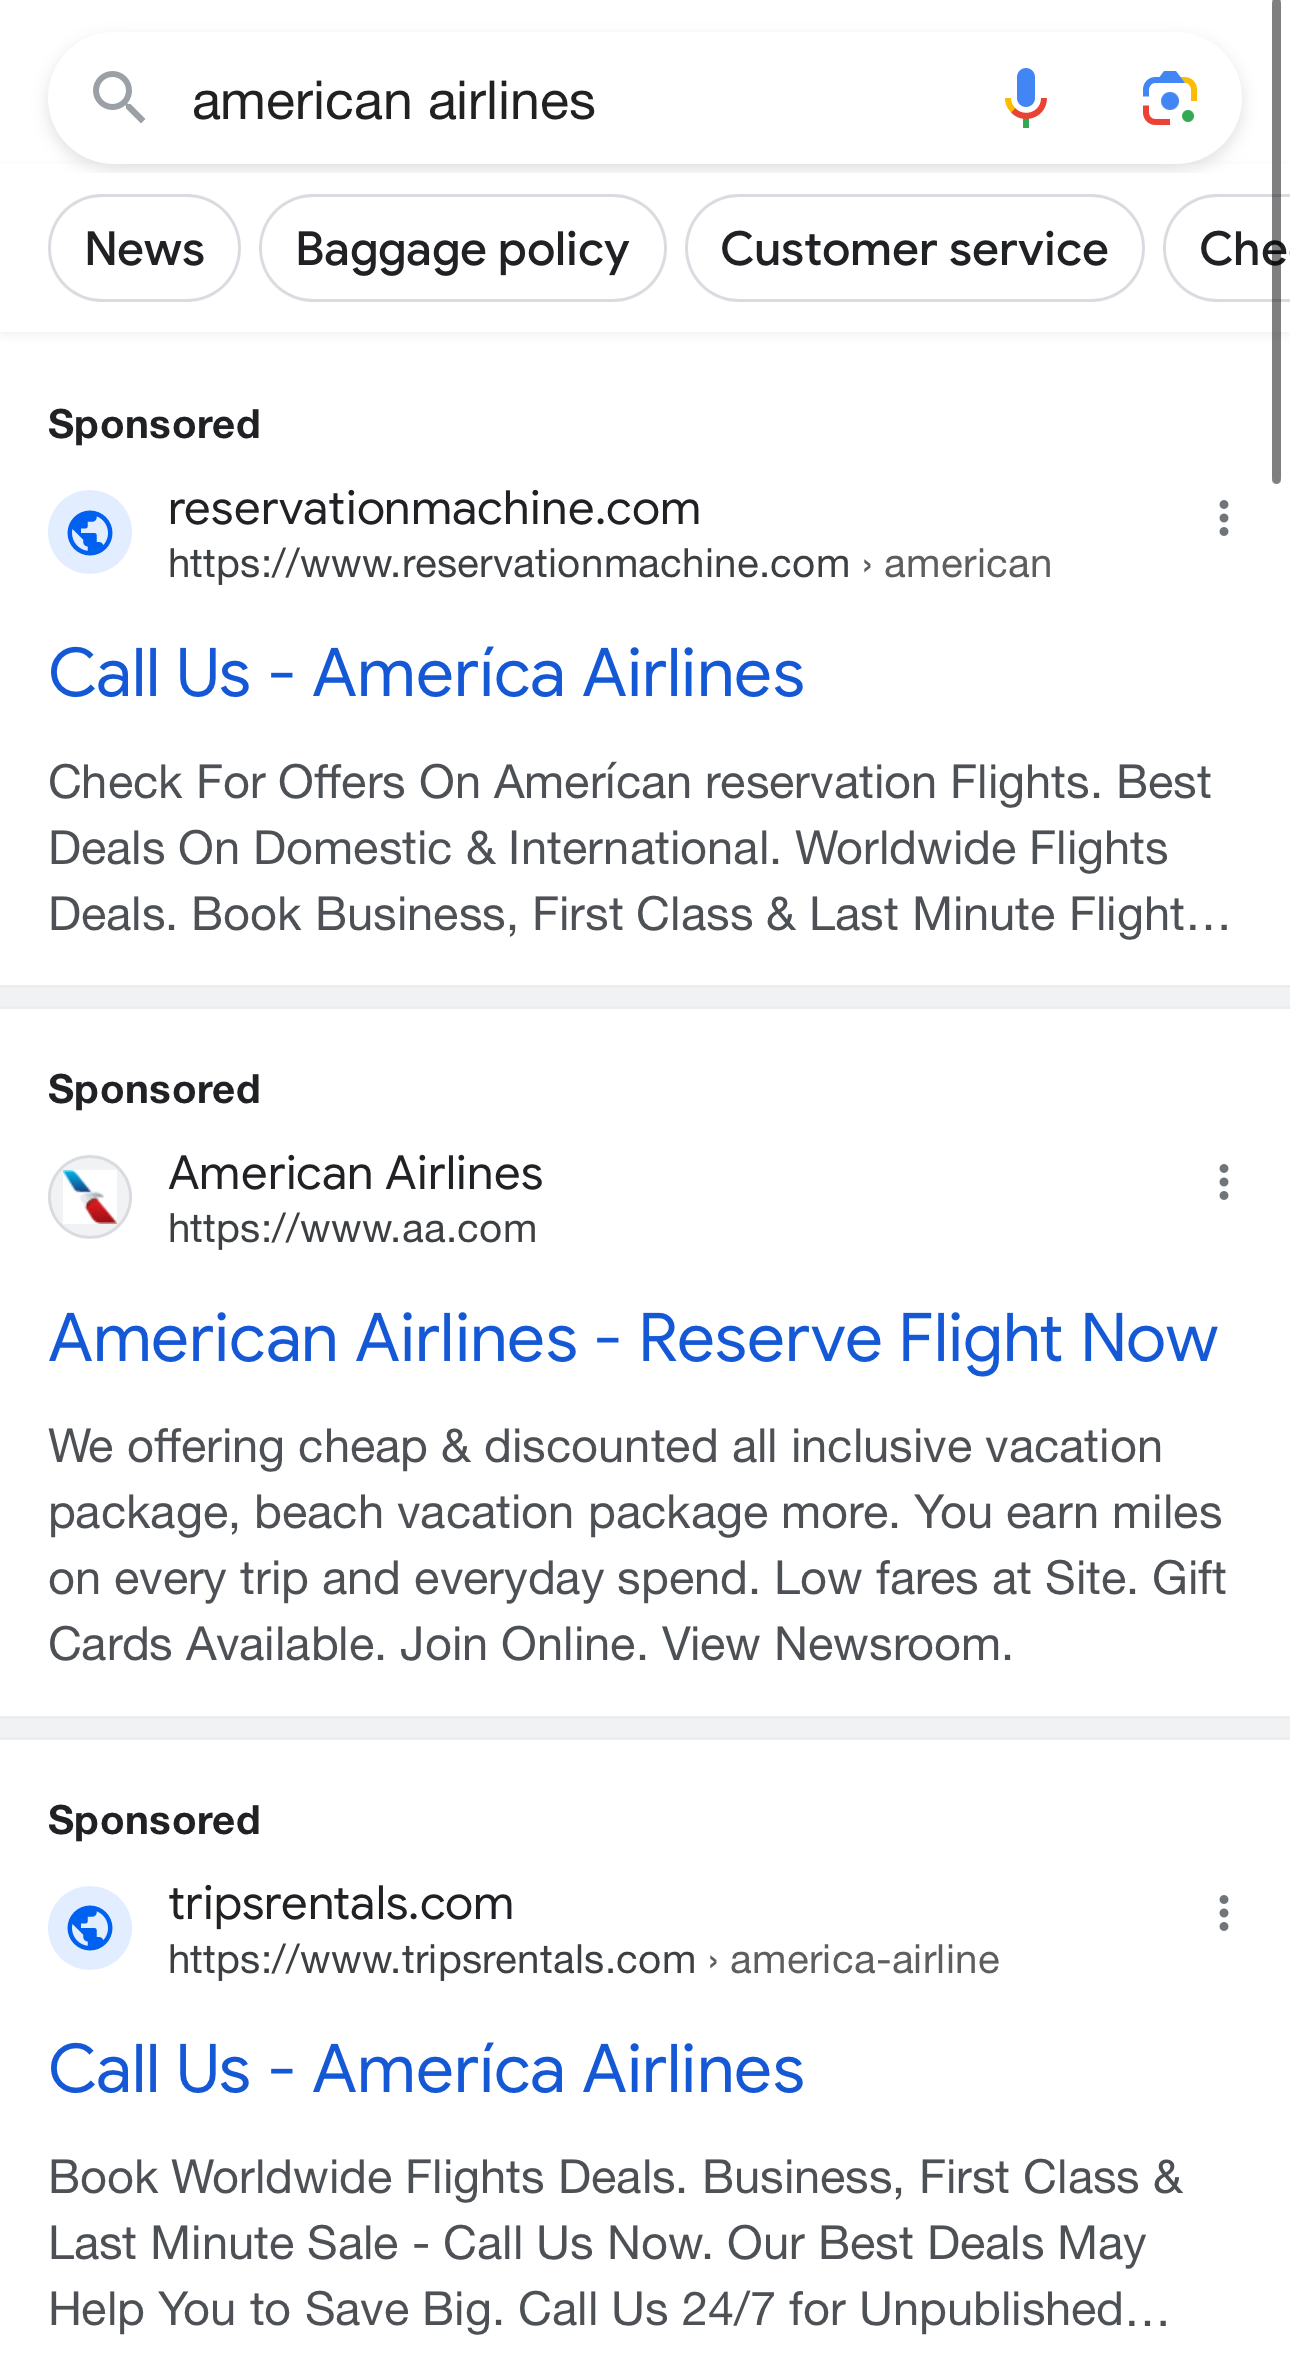Select the News filter chip
1290x2379 pixels.
coord(145,249)
